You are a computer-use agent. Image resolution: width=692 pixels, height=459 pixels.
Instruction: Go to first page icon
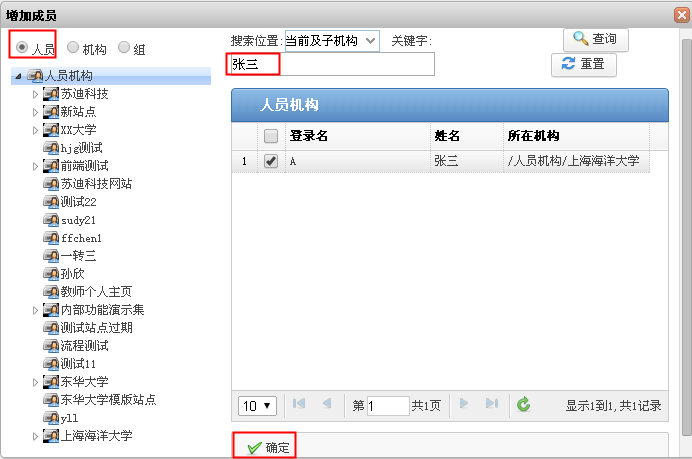tap(299, 404)
